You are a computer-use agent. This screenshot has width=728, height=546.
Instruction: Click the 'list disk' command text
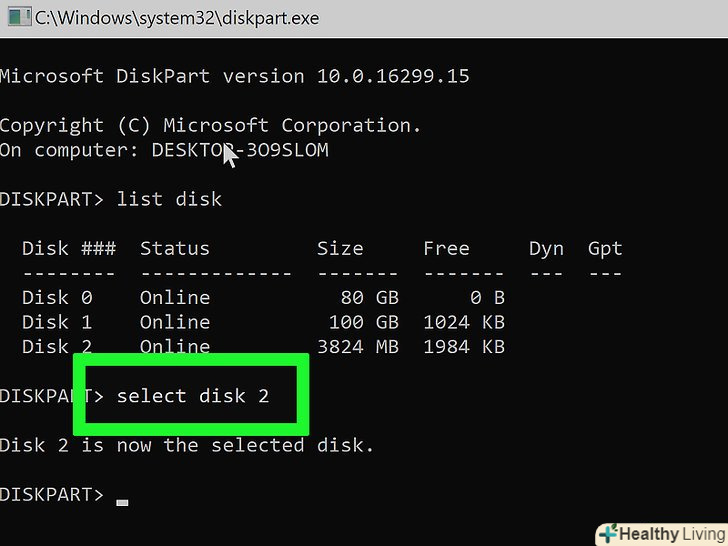coord(169,199)
